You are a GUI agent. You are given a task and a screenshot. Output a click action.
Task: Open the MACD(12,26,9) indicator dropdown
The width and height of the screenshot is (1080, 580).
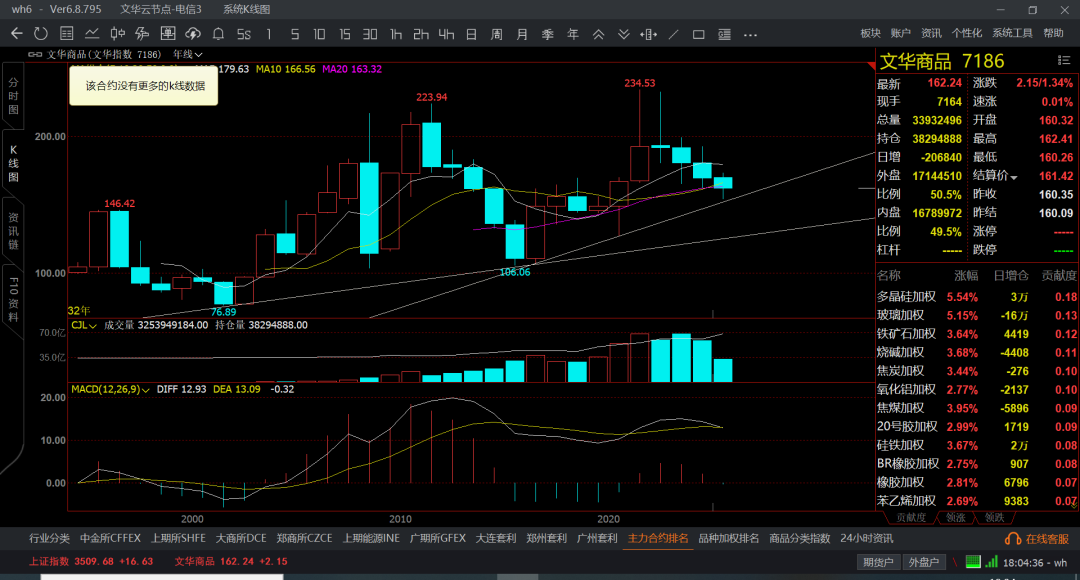(110, 389)
